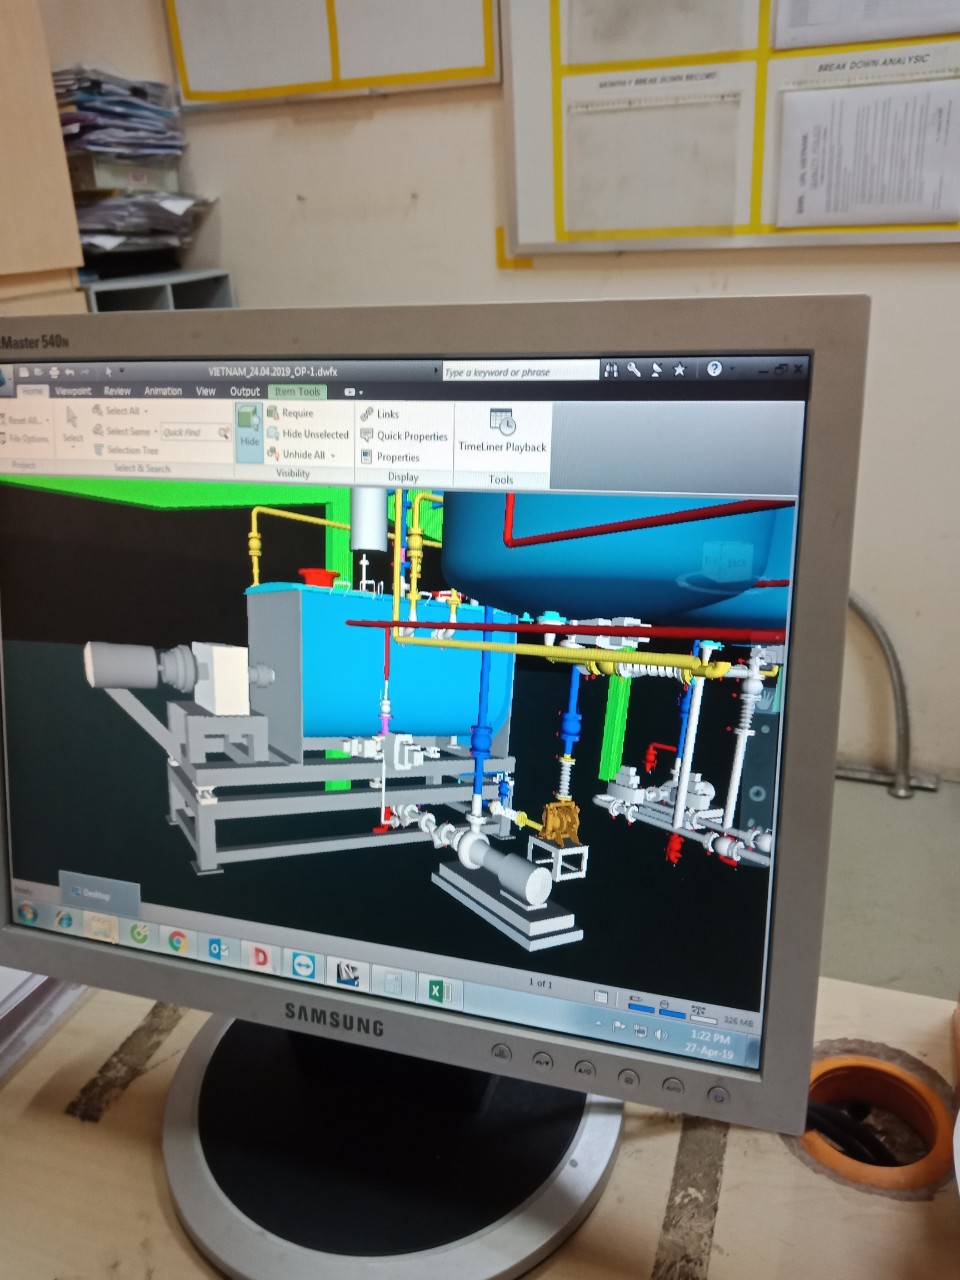Click the binoculars search icon
960x1280 pixels.
(x=612, y=370)
